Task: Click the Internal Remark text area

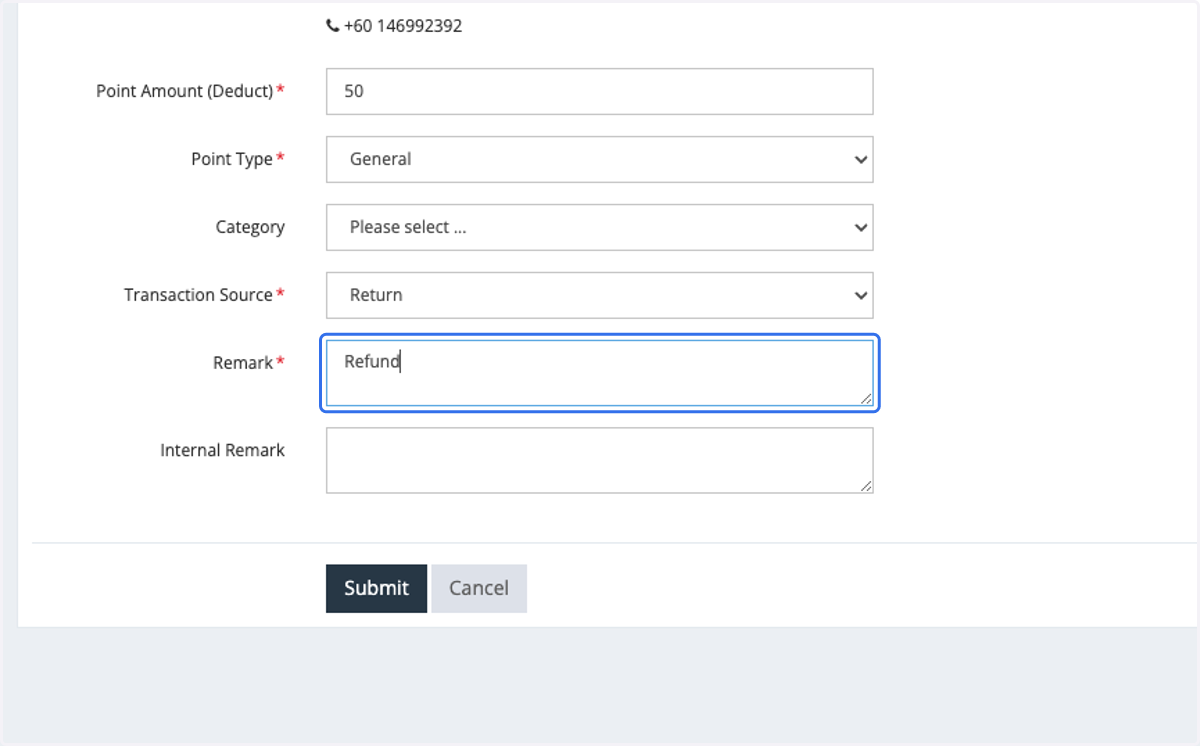Action: [x=599, y=460]
